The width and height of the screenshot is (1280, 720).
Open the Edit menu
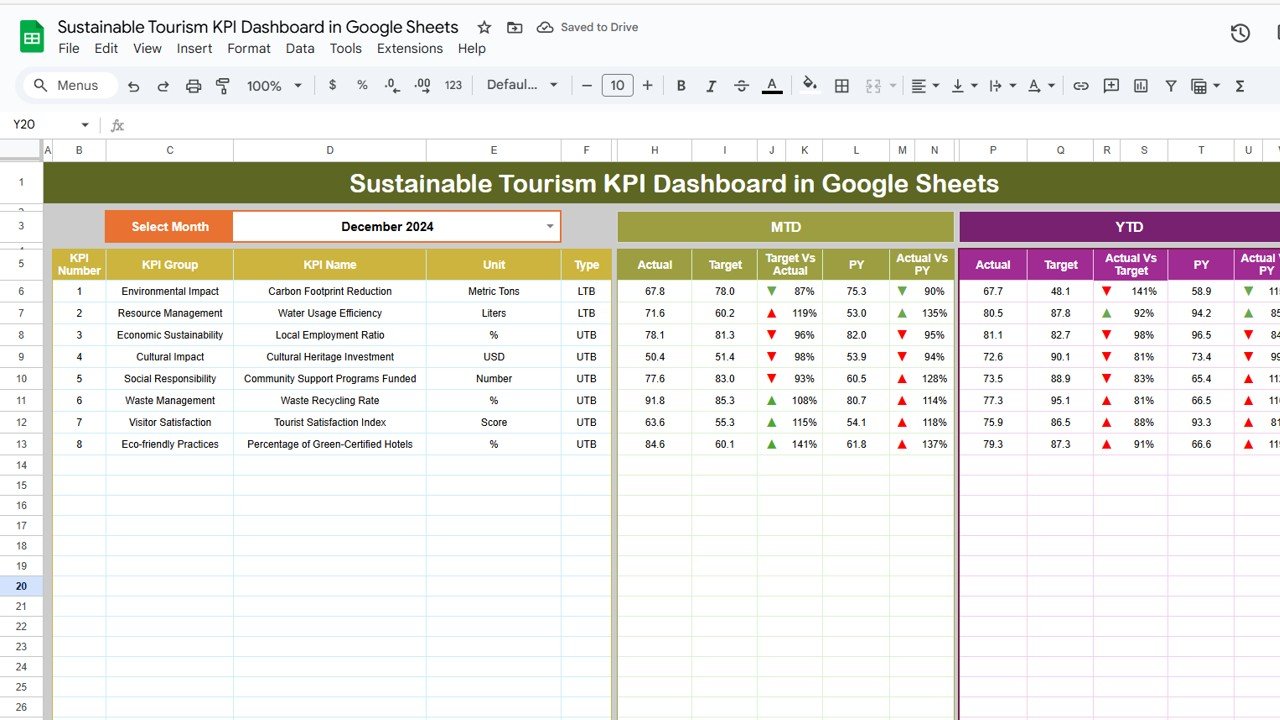(106, 48)
